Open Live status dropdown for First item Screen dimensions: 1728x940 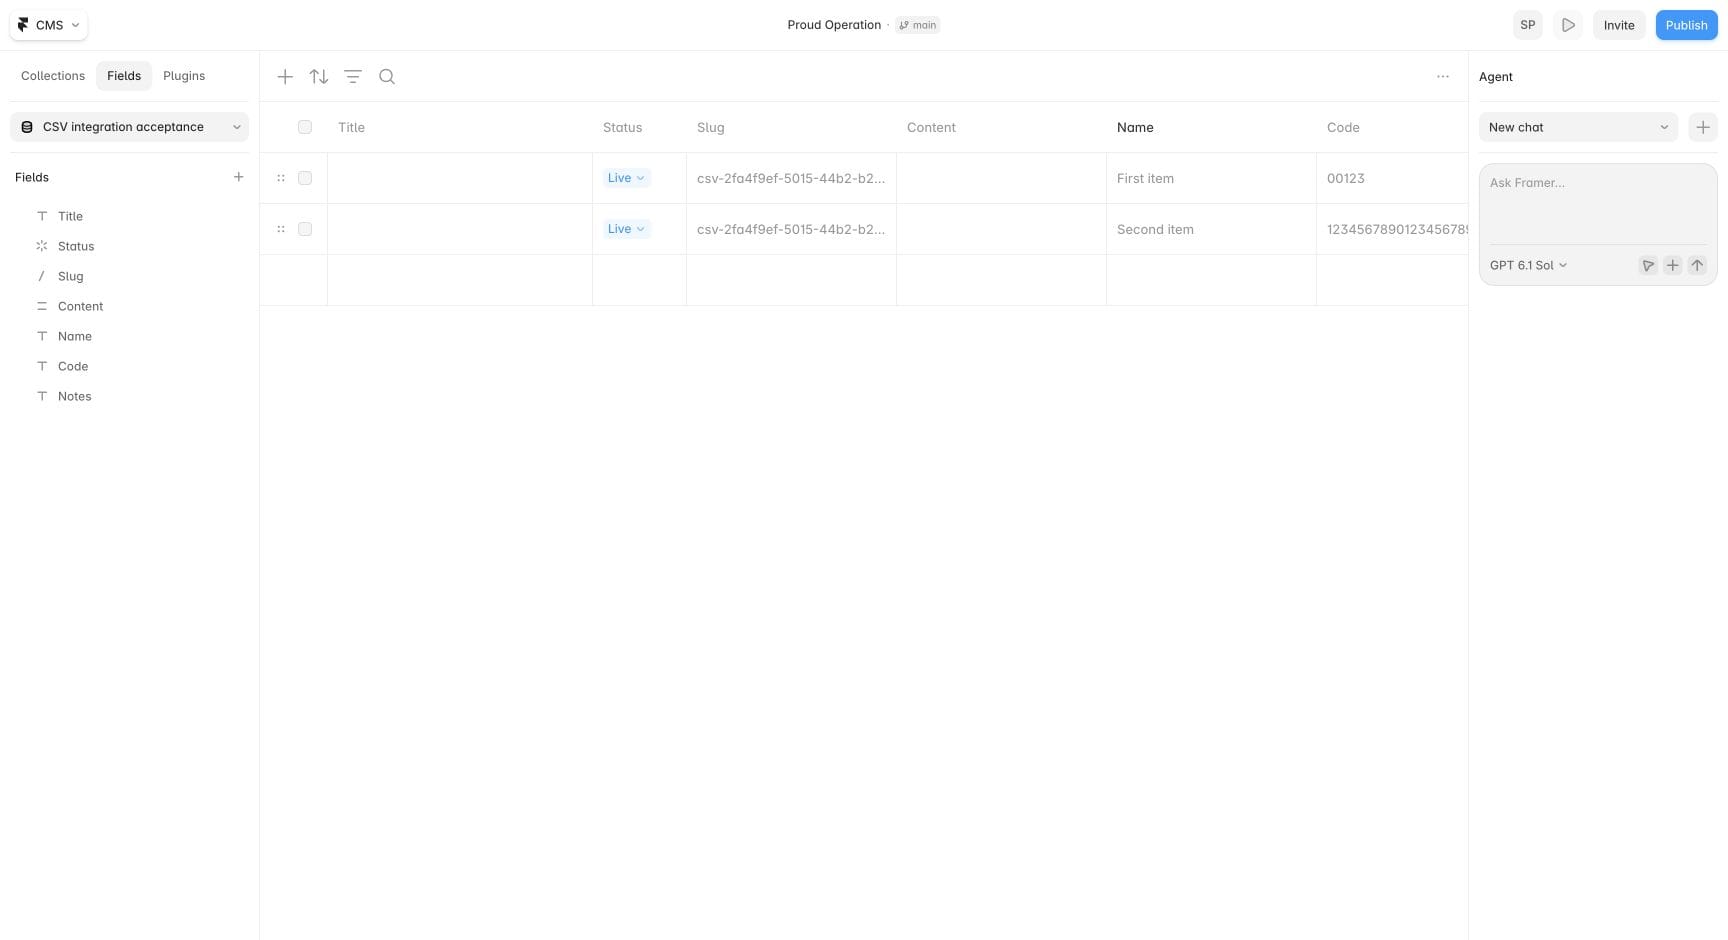point(627,178)
